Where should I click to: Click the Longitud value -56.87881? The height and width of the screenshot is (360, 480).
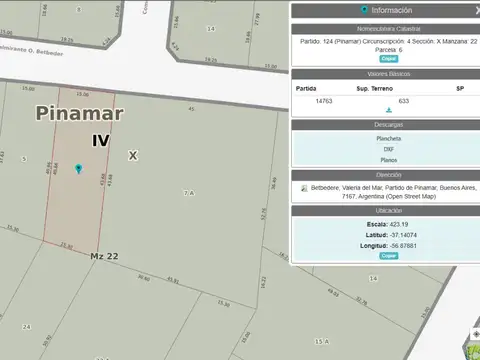(403, 246)
